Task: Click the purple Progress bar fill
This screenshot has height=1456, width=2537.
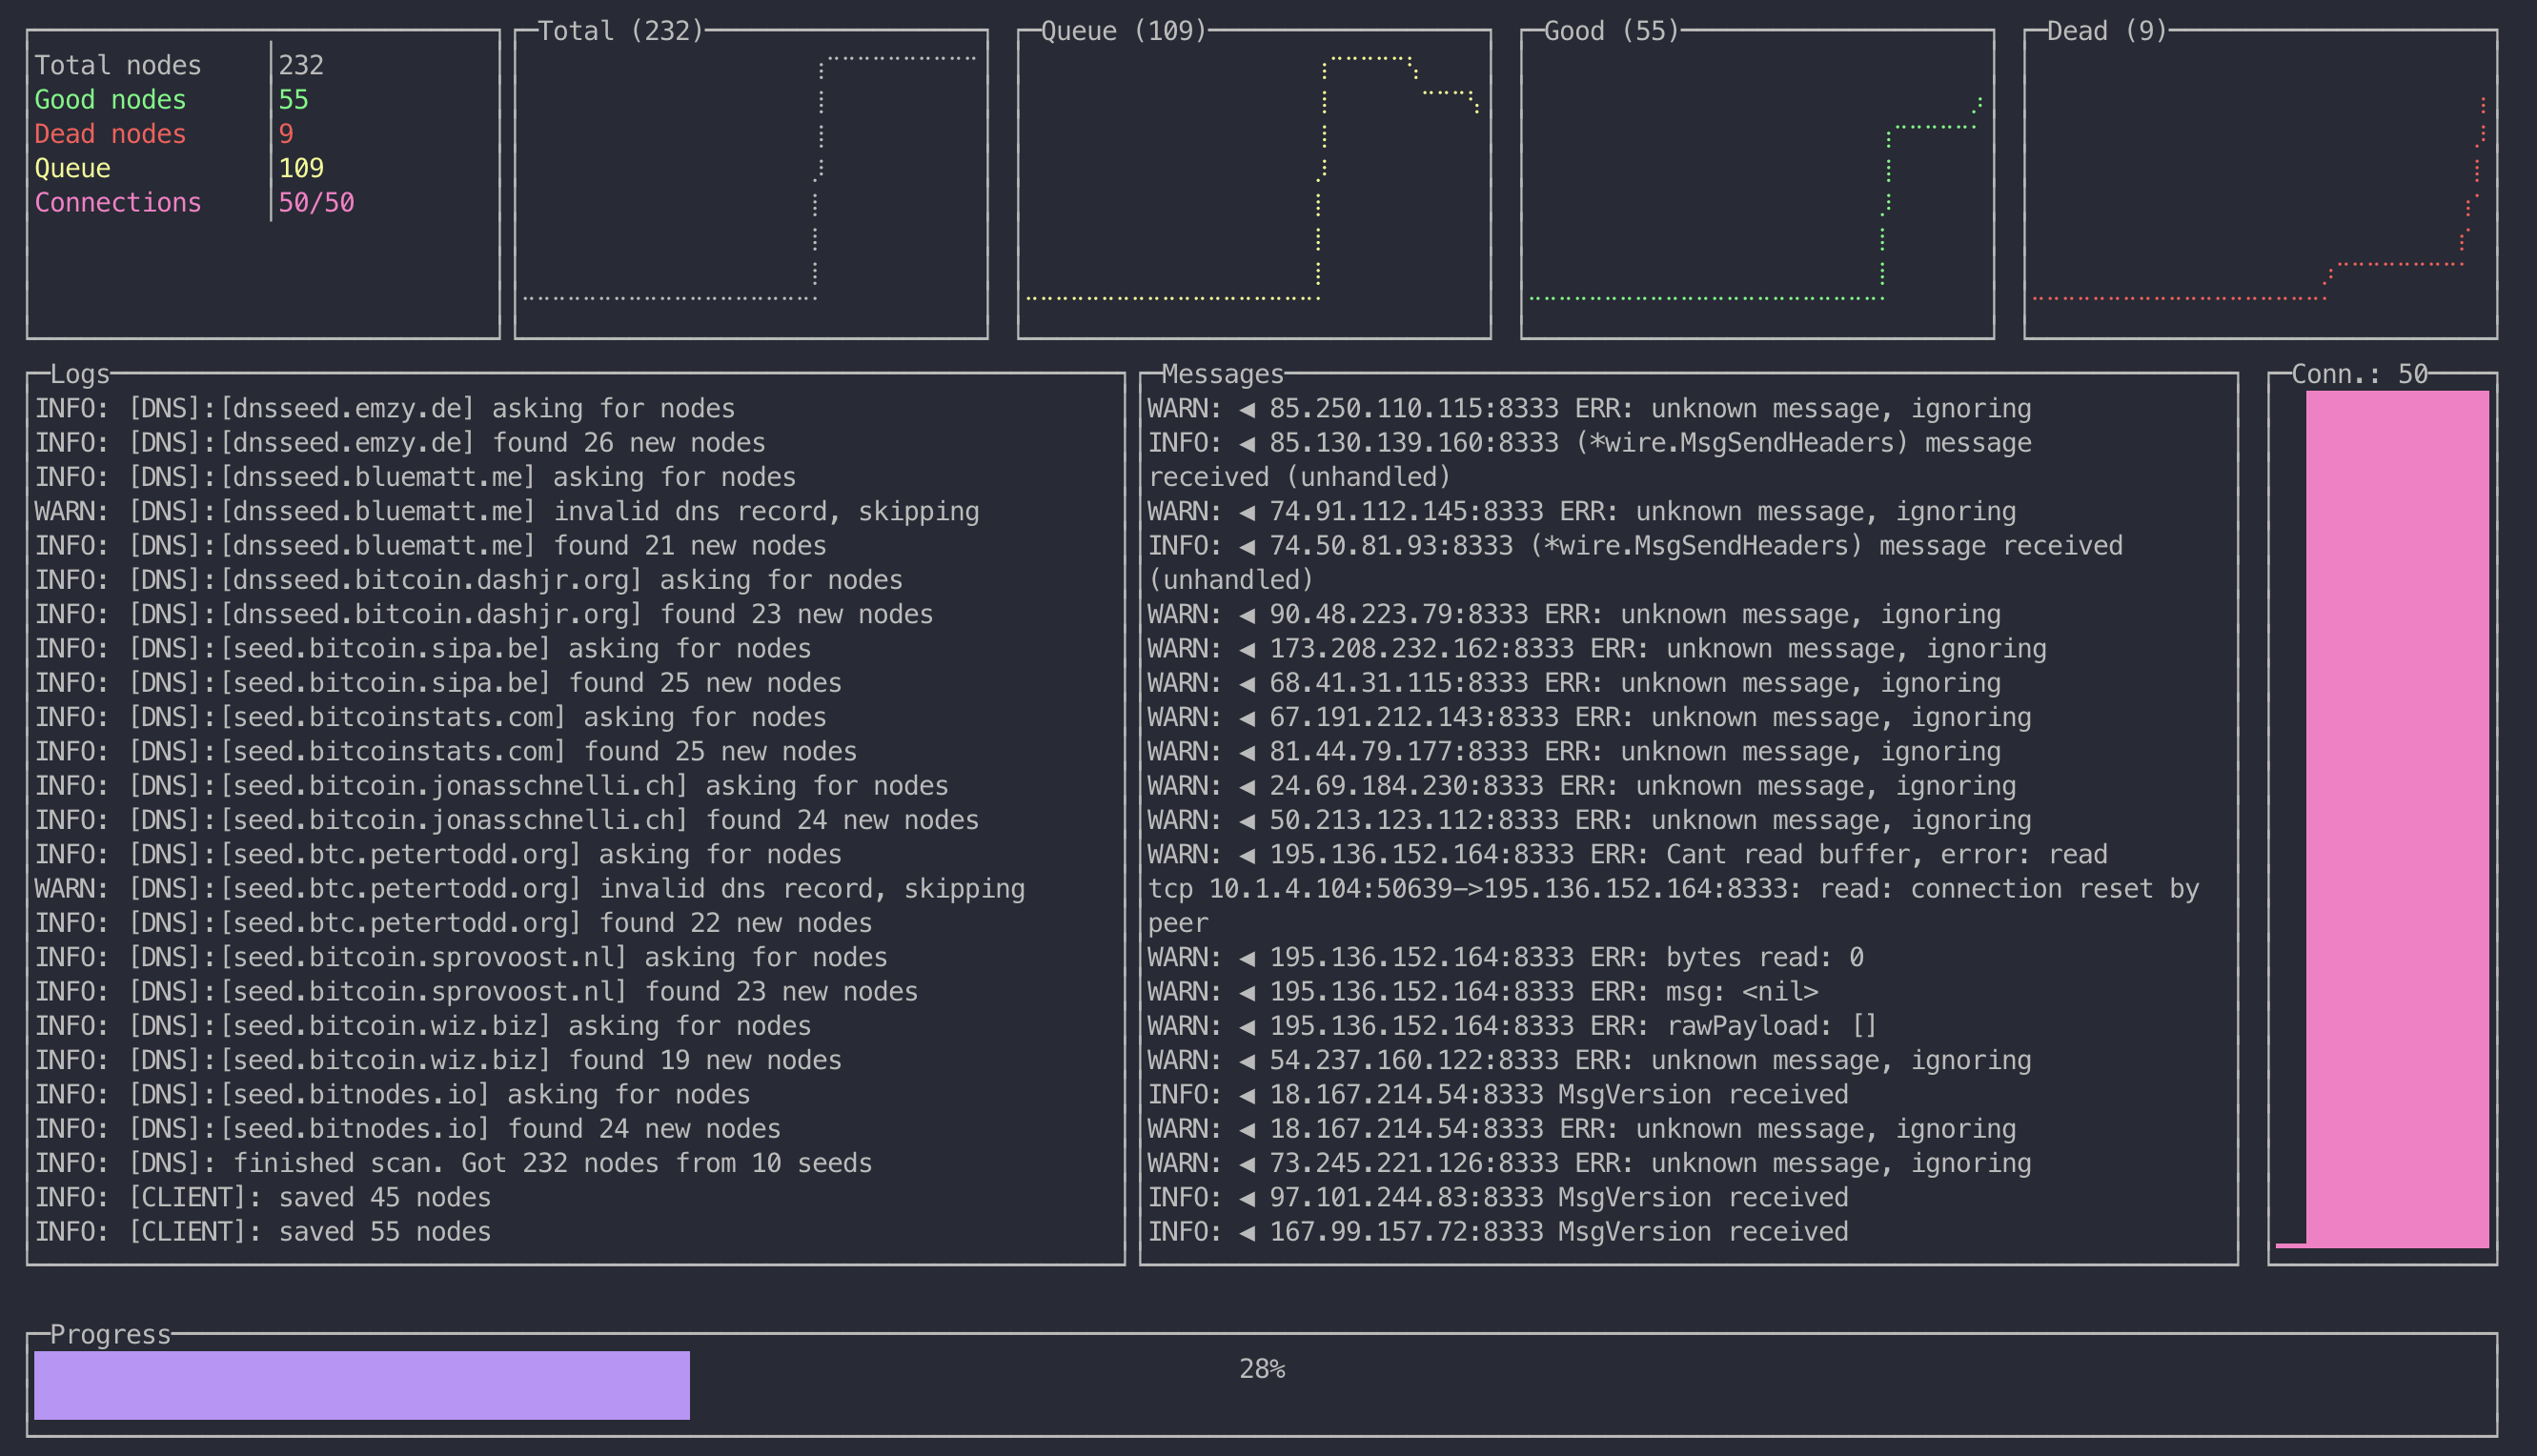Action: pos(361,1385)
